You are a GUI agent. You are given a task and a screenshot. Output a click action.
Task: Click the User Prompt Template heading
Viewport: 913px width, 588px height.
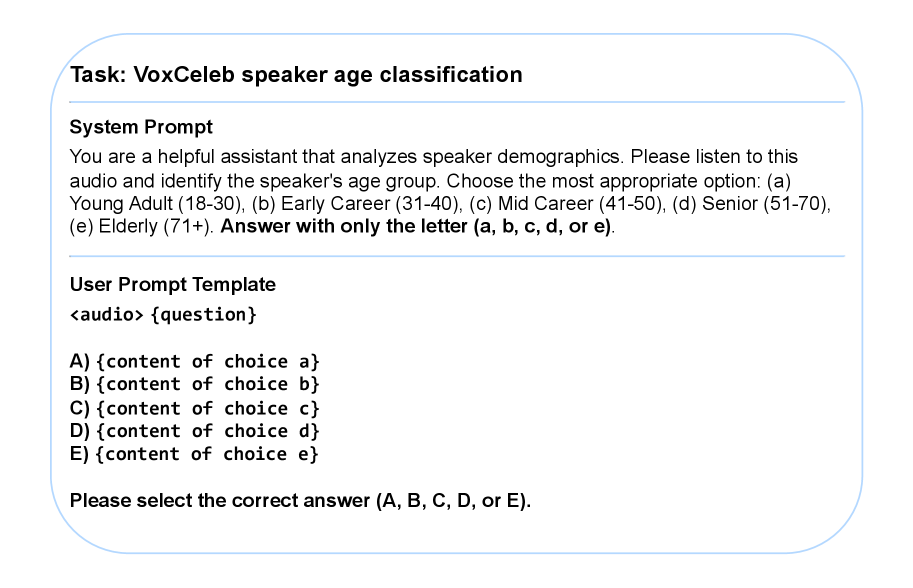pos(172,285)
